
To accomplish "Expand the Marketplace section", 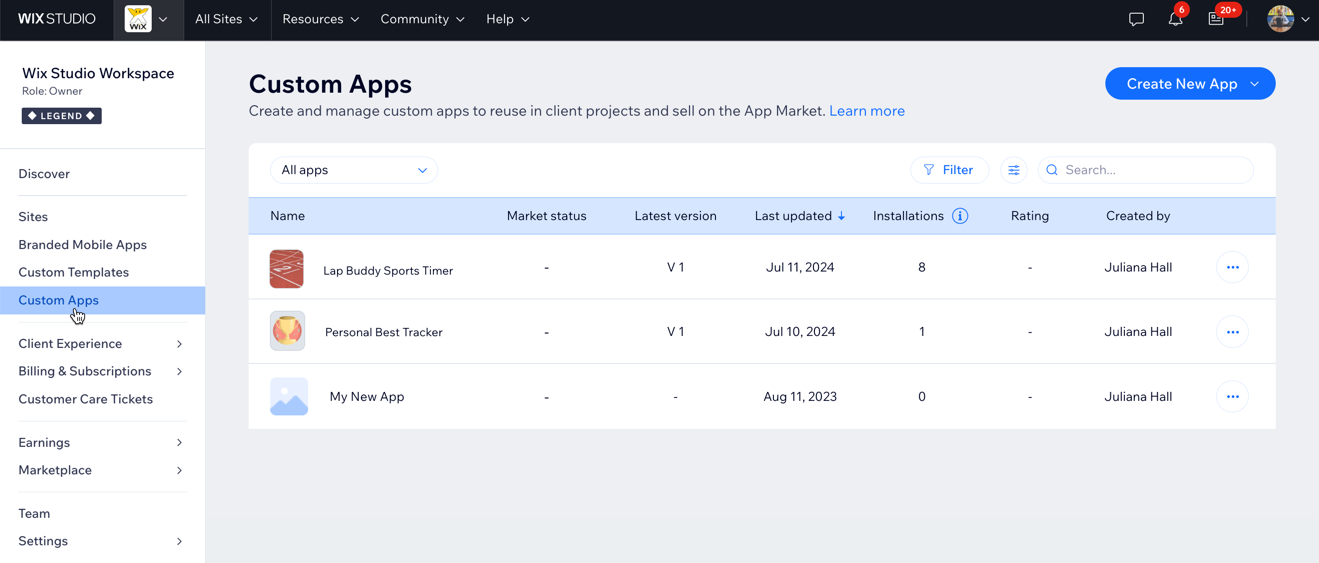I will tap(179, 470).
